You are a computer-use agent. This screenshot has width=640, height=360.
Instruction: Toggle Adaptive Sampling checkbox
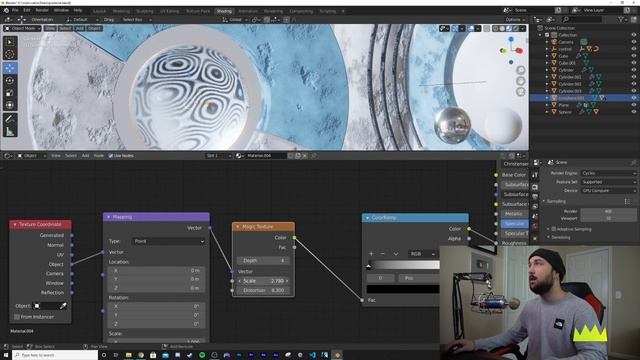(554, 229)
